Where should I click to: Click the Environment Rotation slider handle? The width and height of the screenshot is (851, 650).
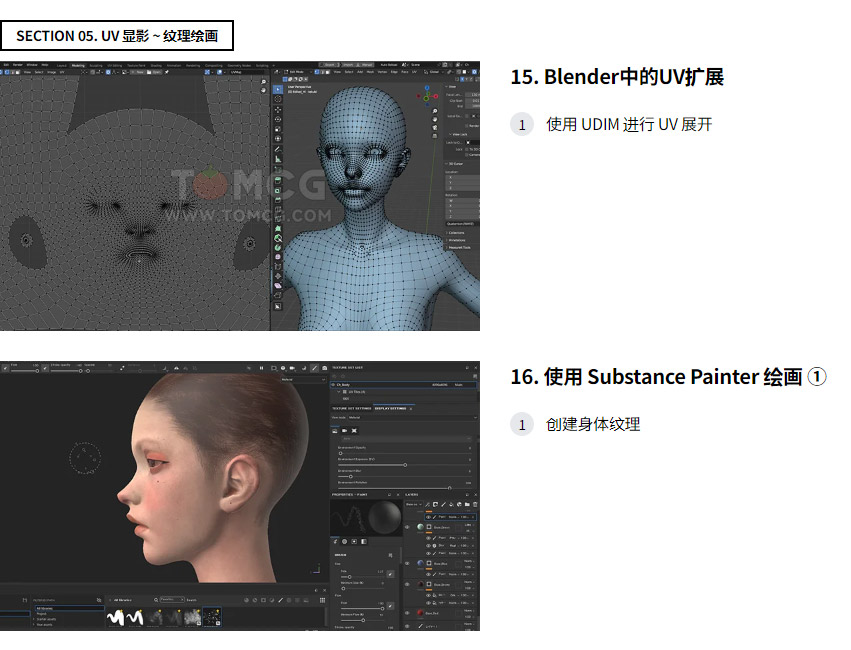pyautogui.click(x=449, y=488)
